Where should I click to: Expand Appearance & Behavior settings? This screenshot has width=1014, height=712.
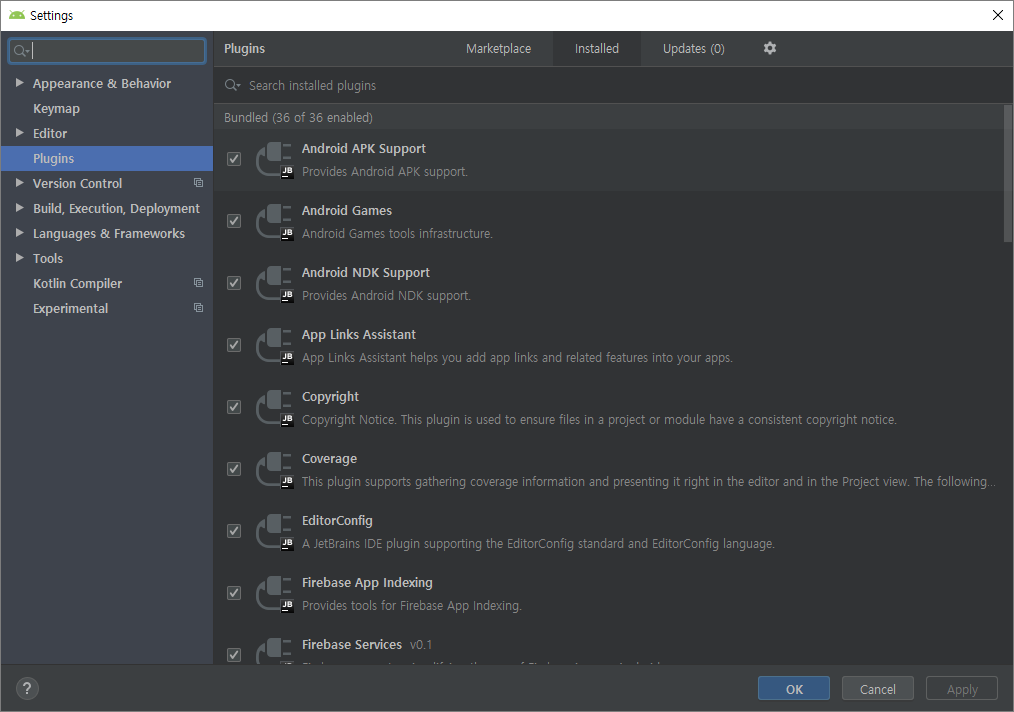click(x=19, y=83)
